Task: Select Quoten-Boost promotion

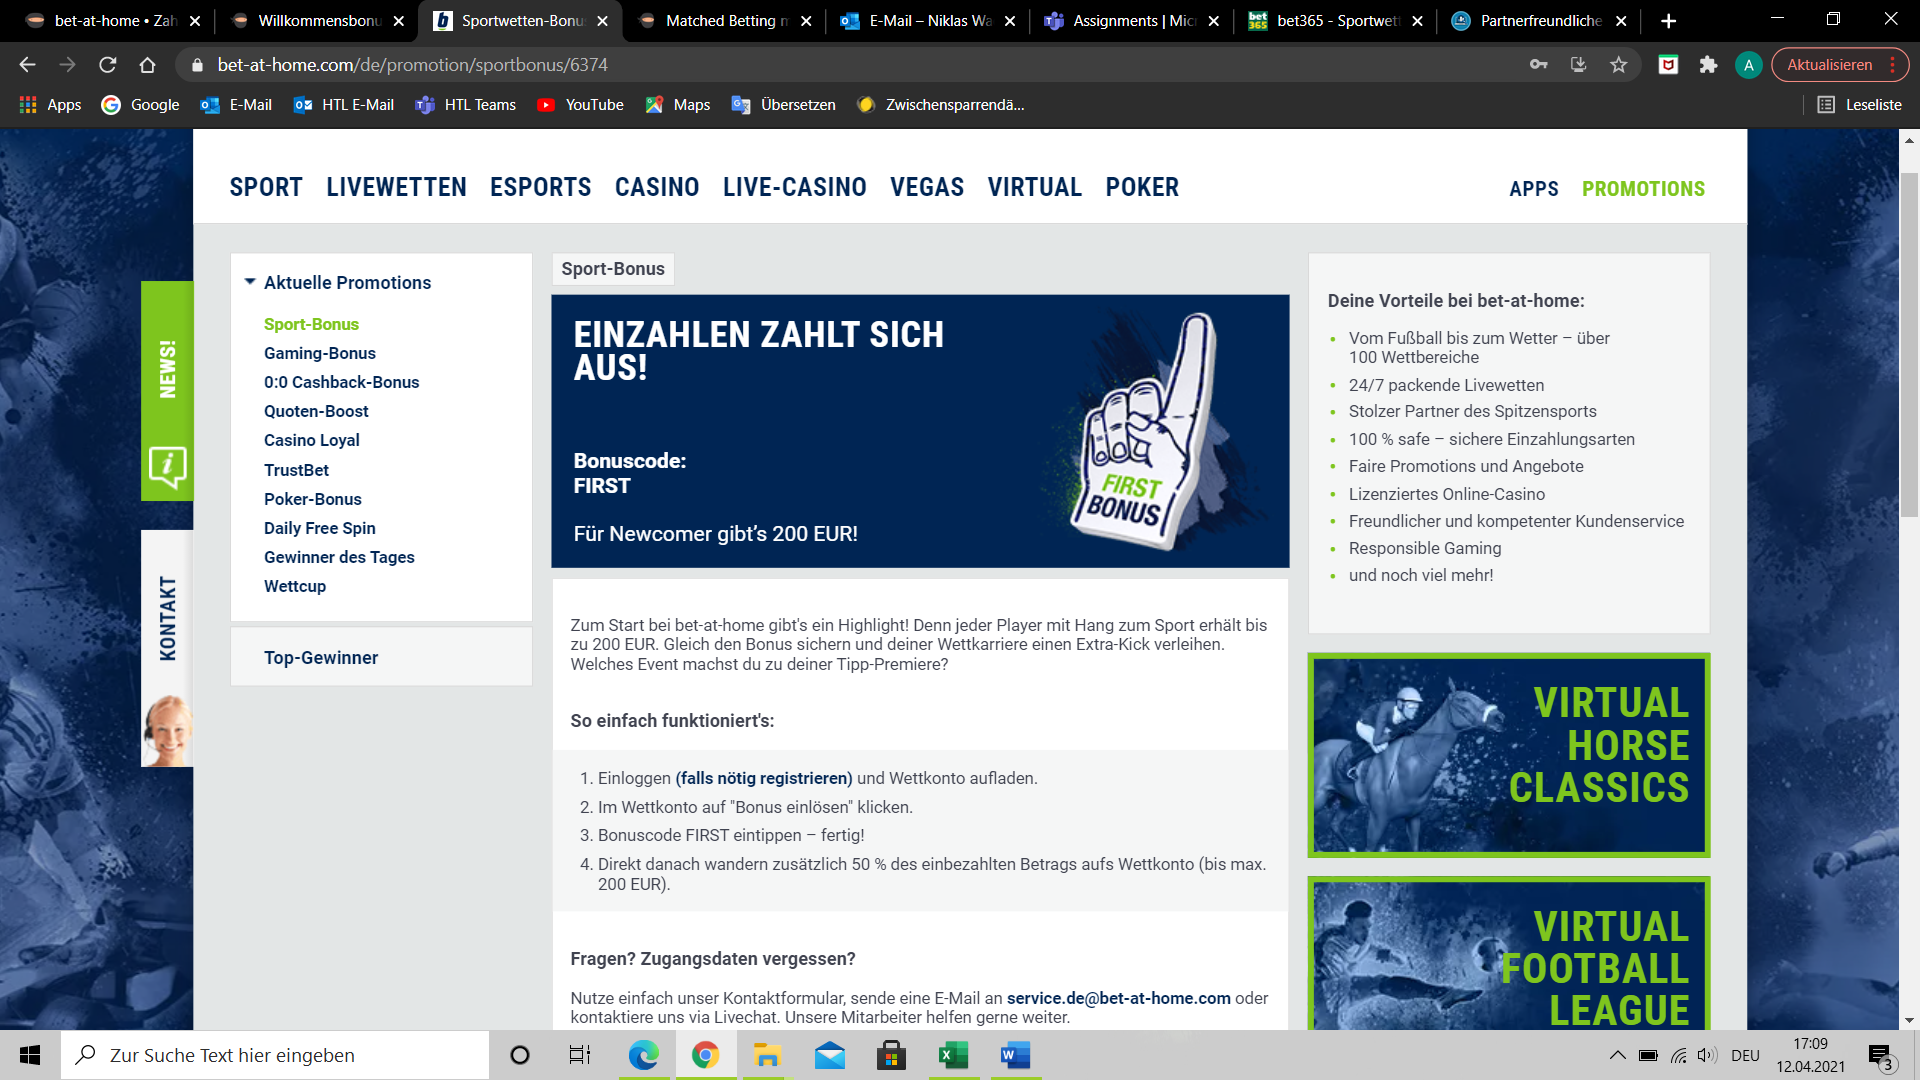Action: [316, 411]
